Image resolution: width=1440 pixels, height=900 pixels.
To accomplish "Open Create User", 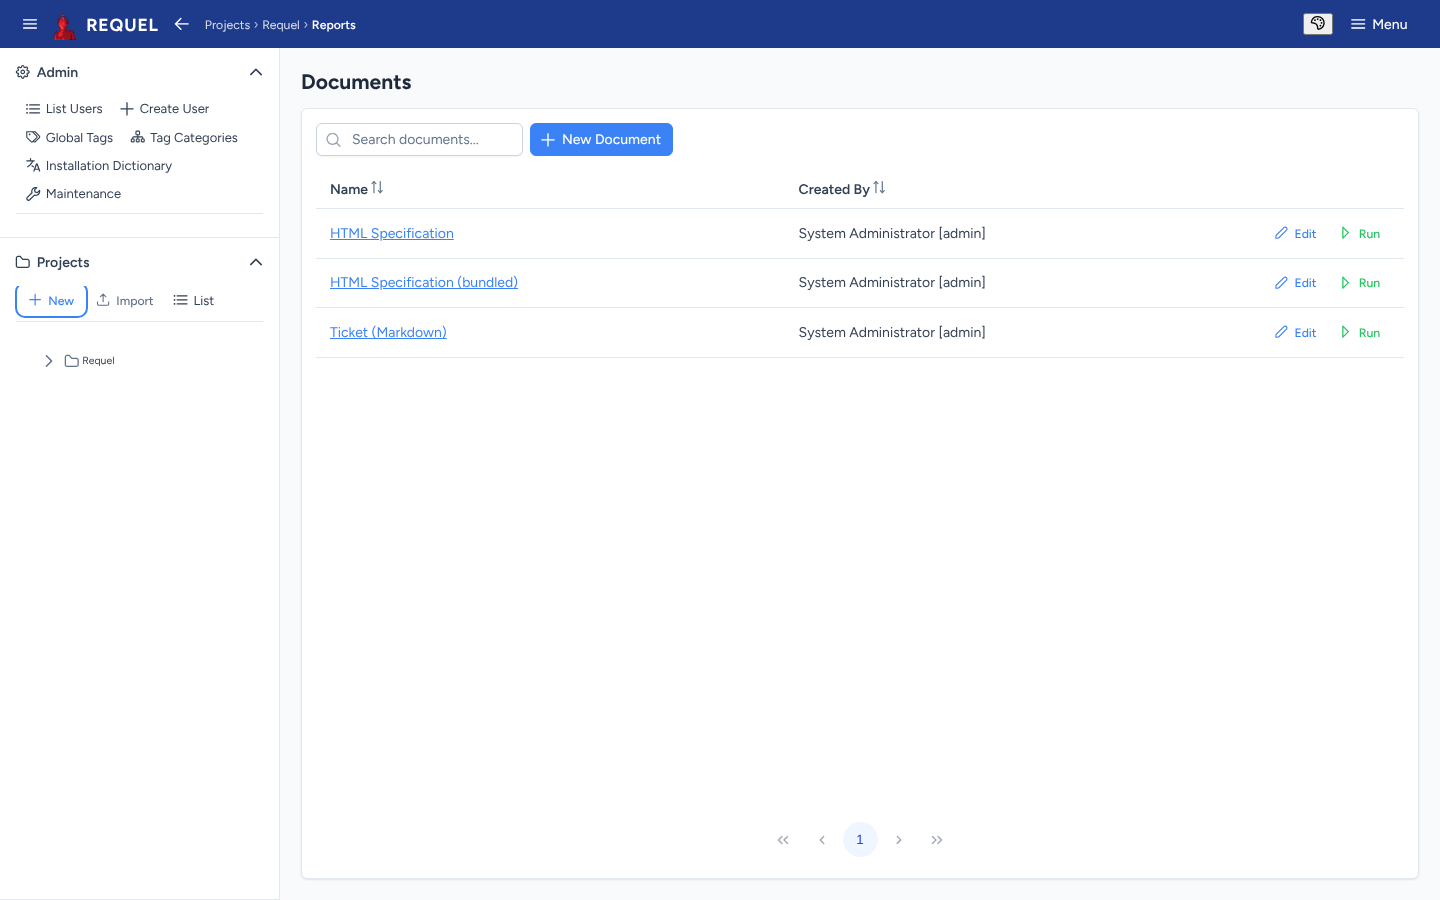I will (x=165, y=109).
